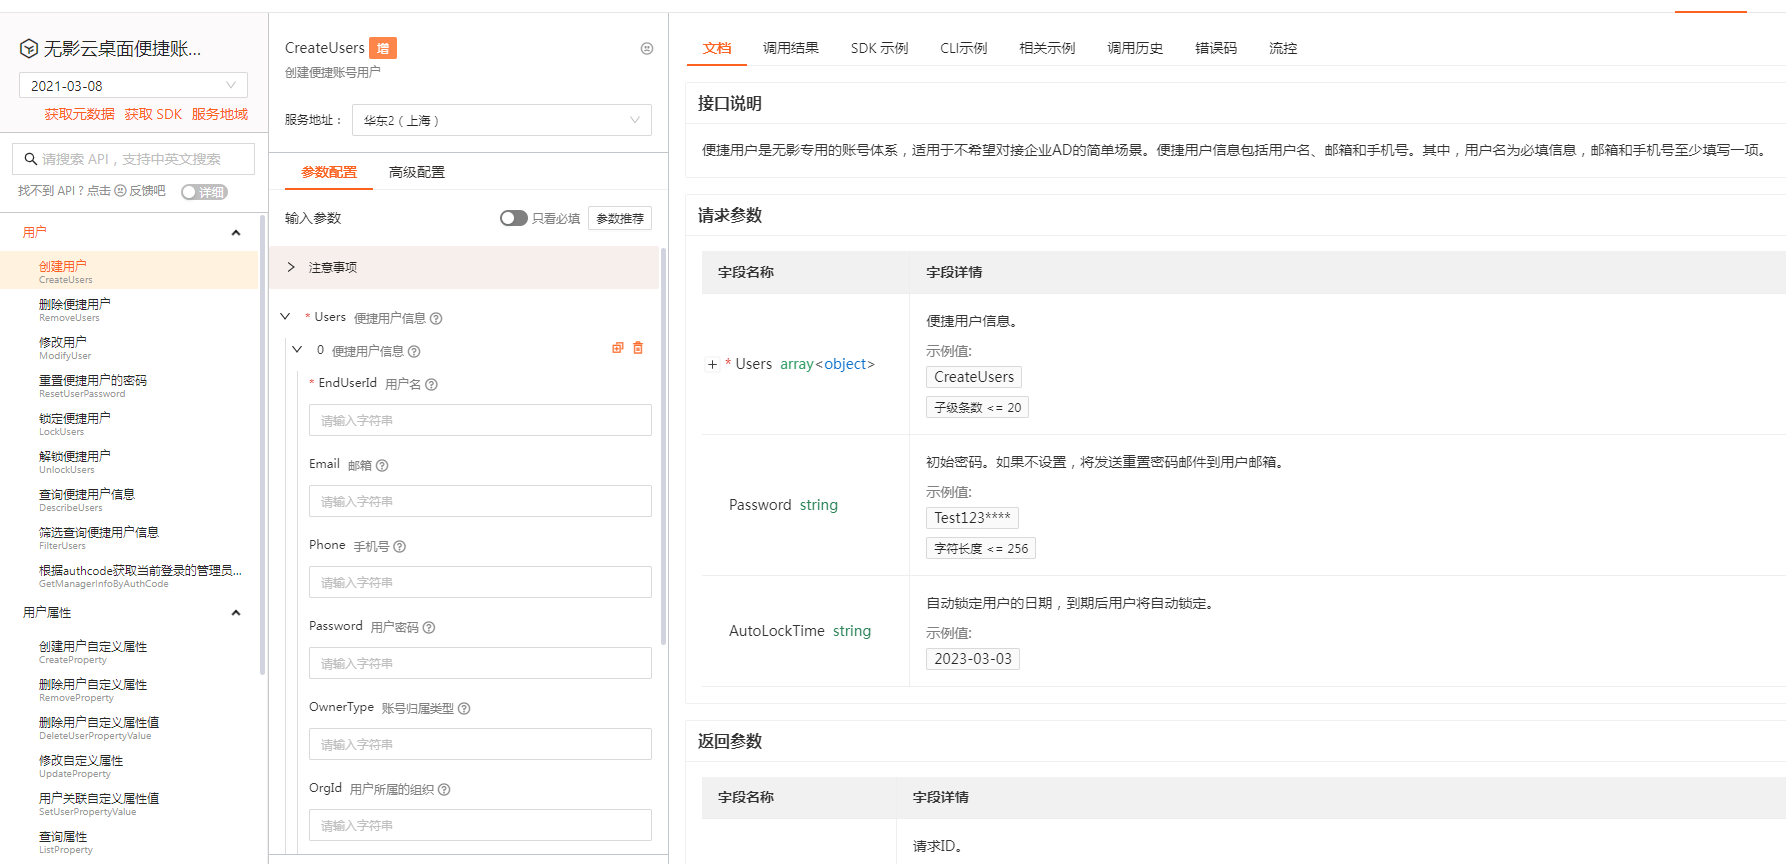Select 筛选查询便捷用户信息 FilterUsers
1786x864 pixels.
[129, 537]
